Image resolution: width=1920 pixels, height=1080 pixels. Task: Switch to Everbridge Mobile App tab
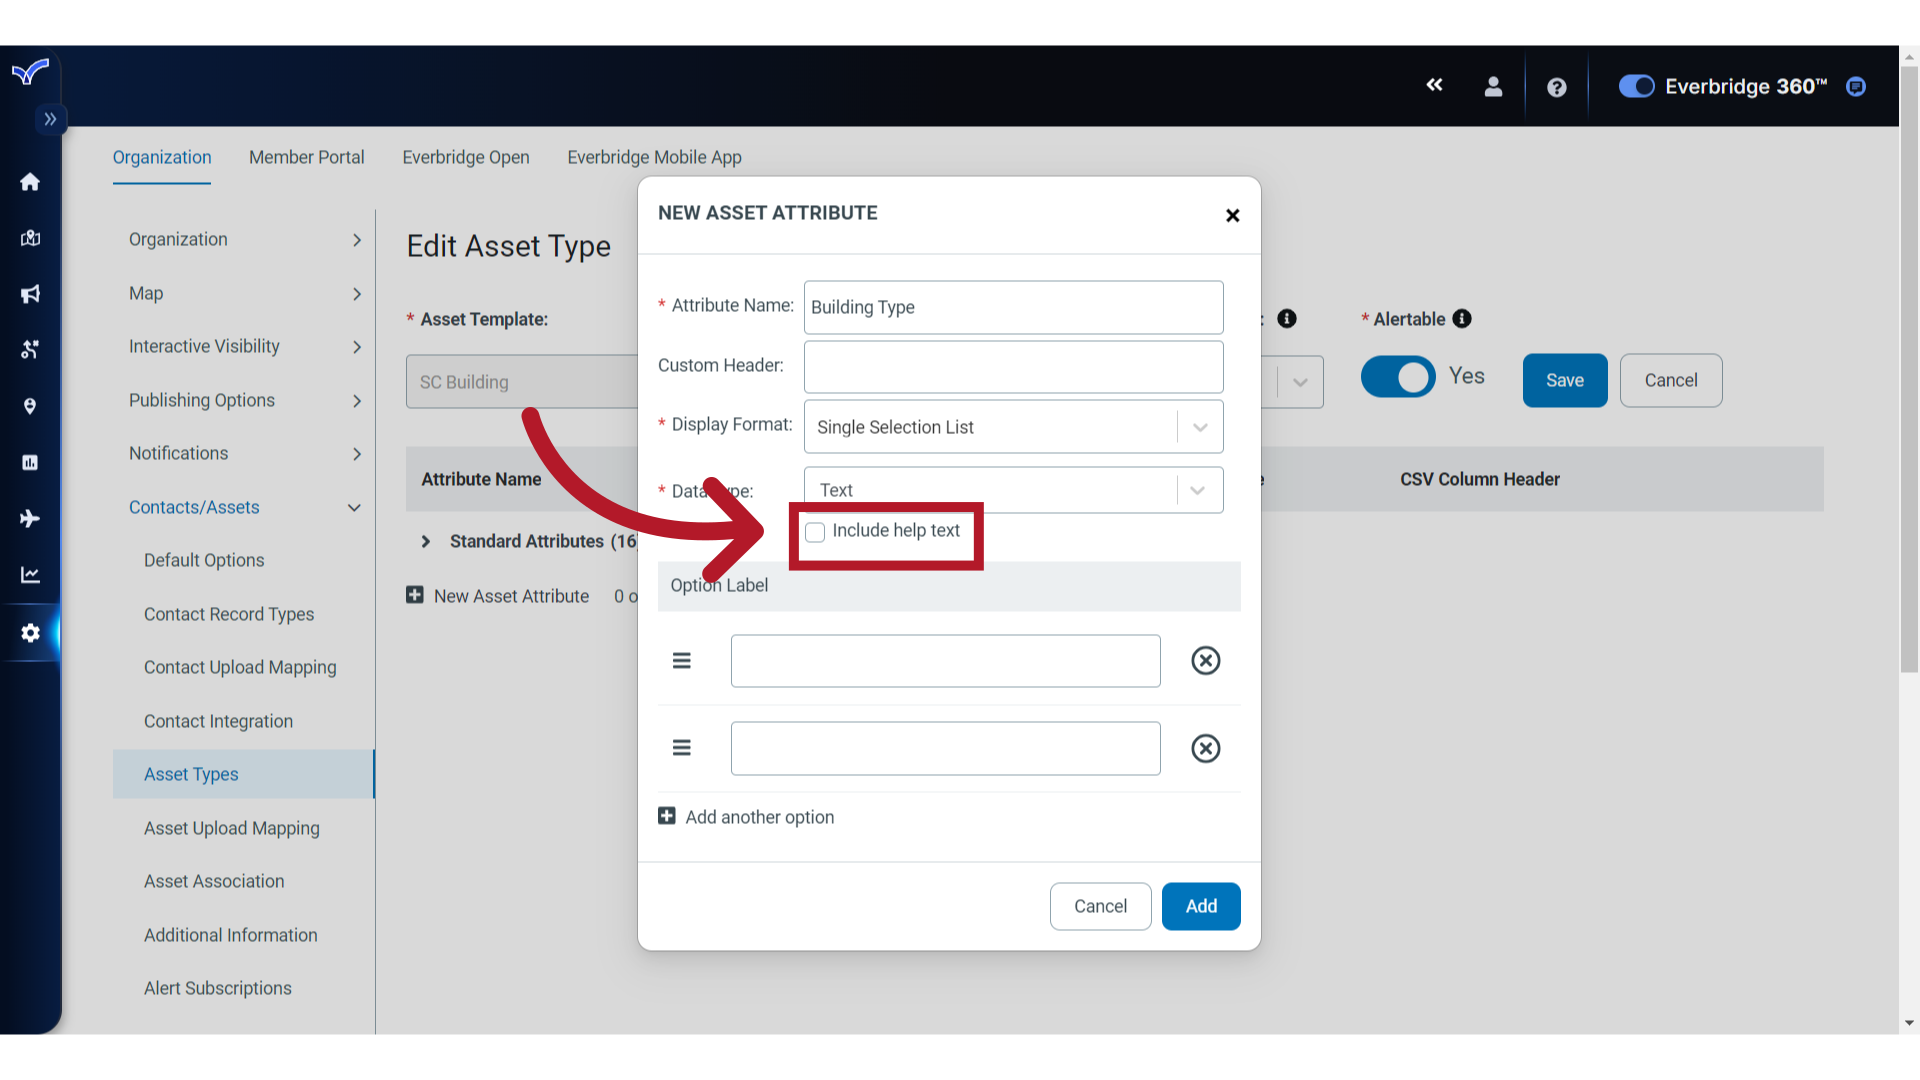pos(654,157)
